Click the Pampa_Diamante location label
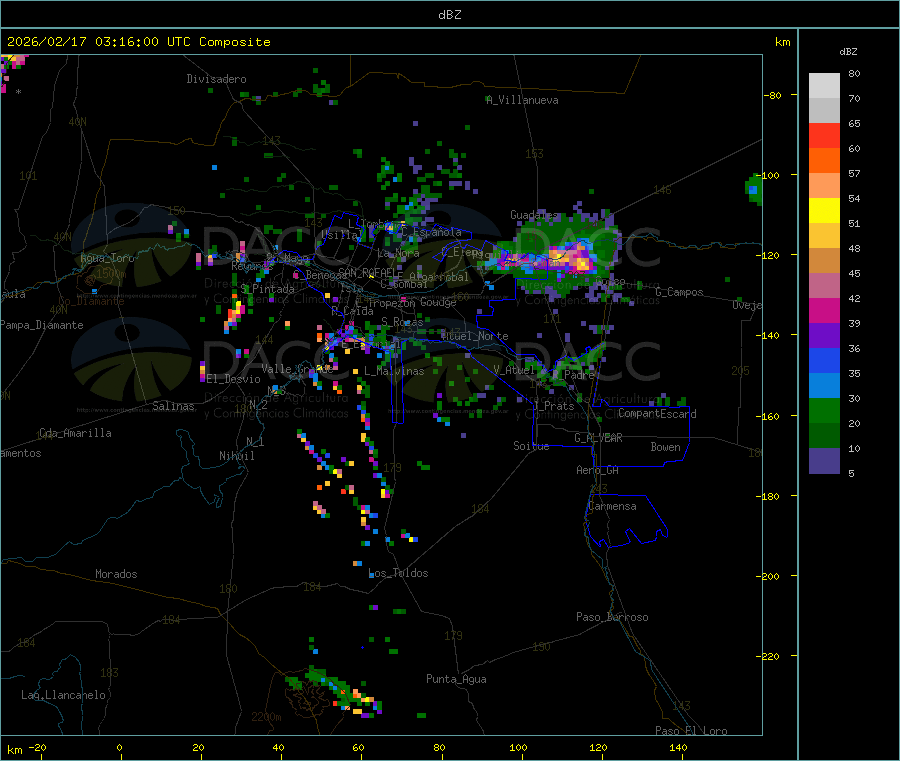 (x=41, y=325)
